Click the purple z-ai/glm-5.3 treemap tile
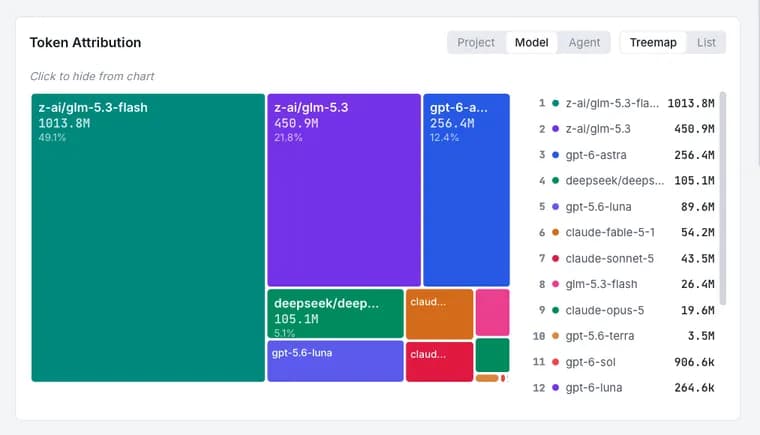760x435 pixels. (344, 190)
